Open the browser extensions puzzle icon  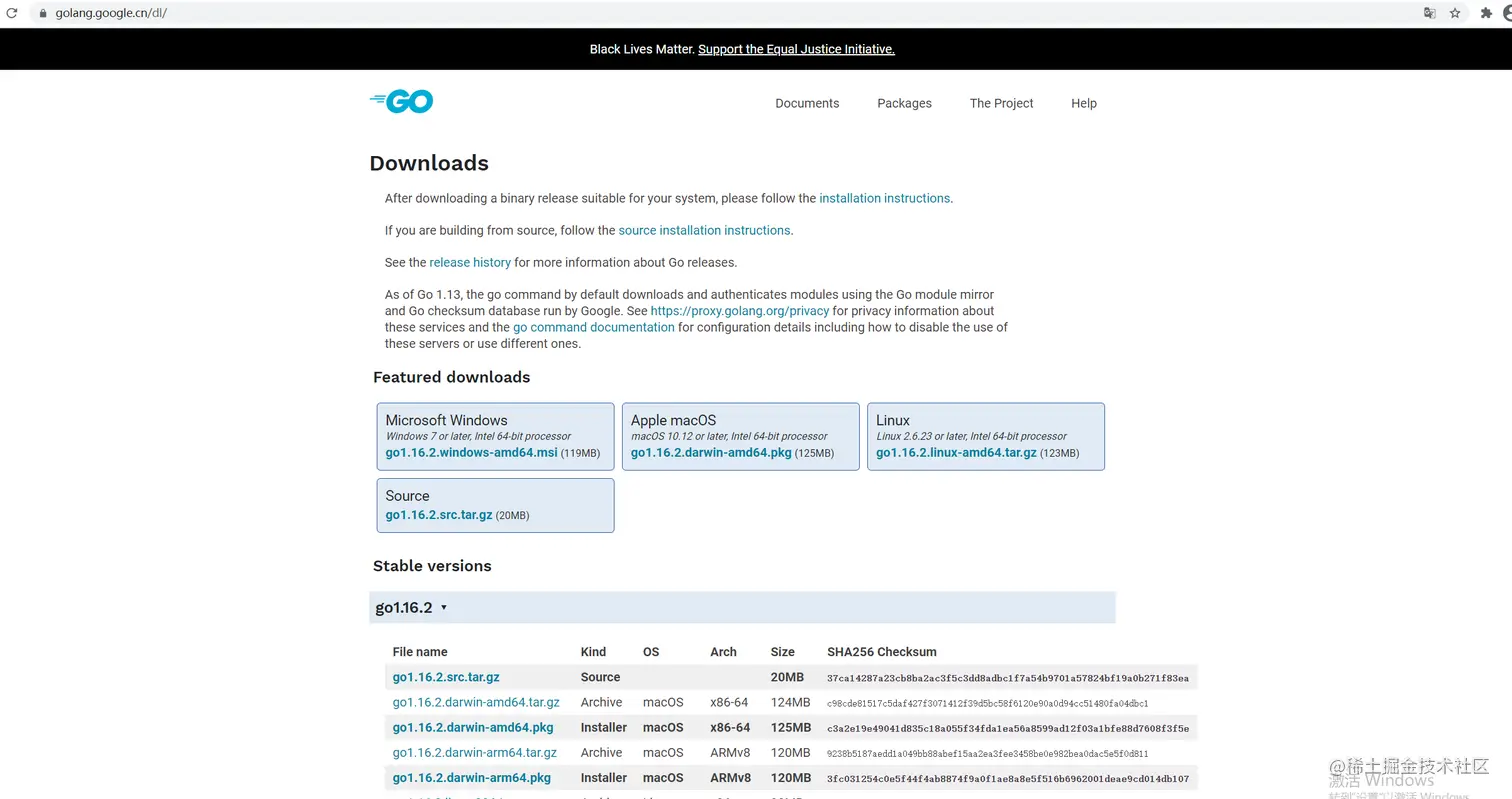pos(1486,13)
